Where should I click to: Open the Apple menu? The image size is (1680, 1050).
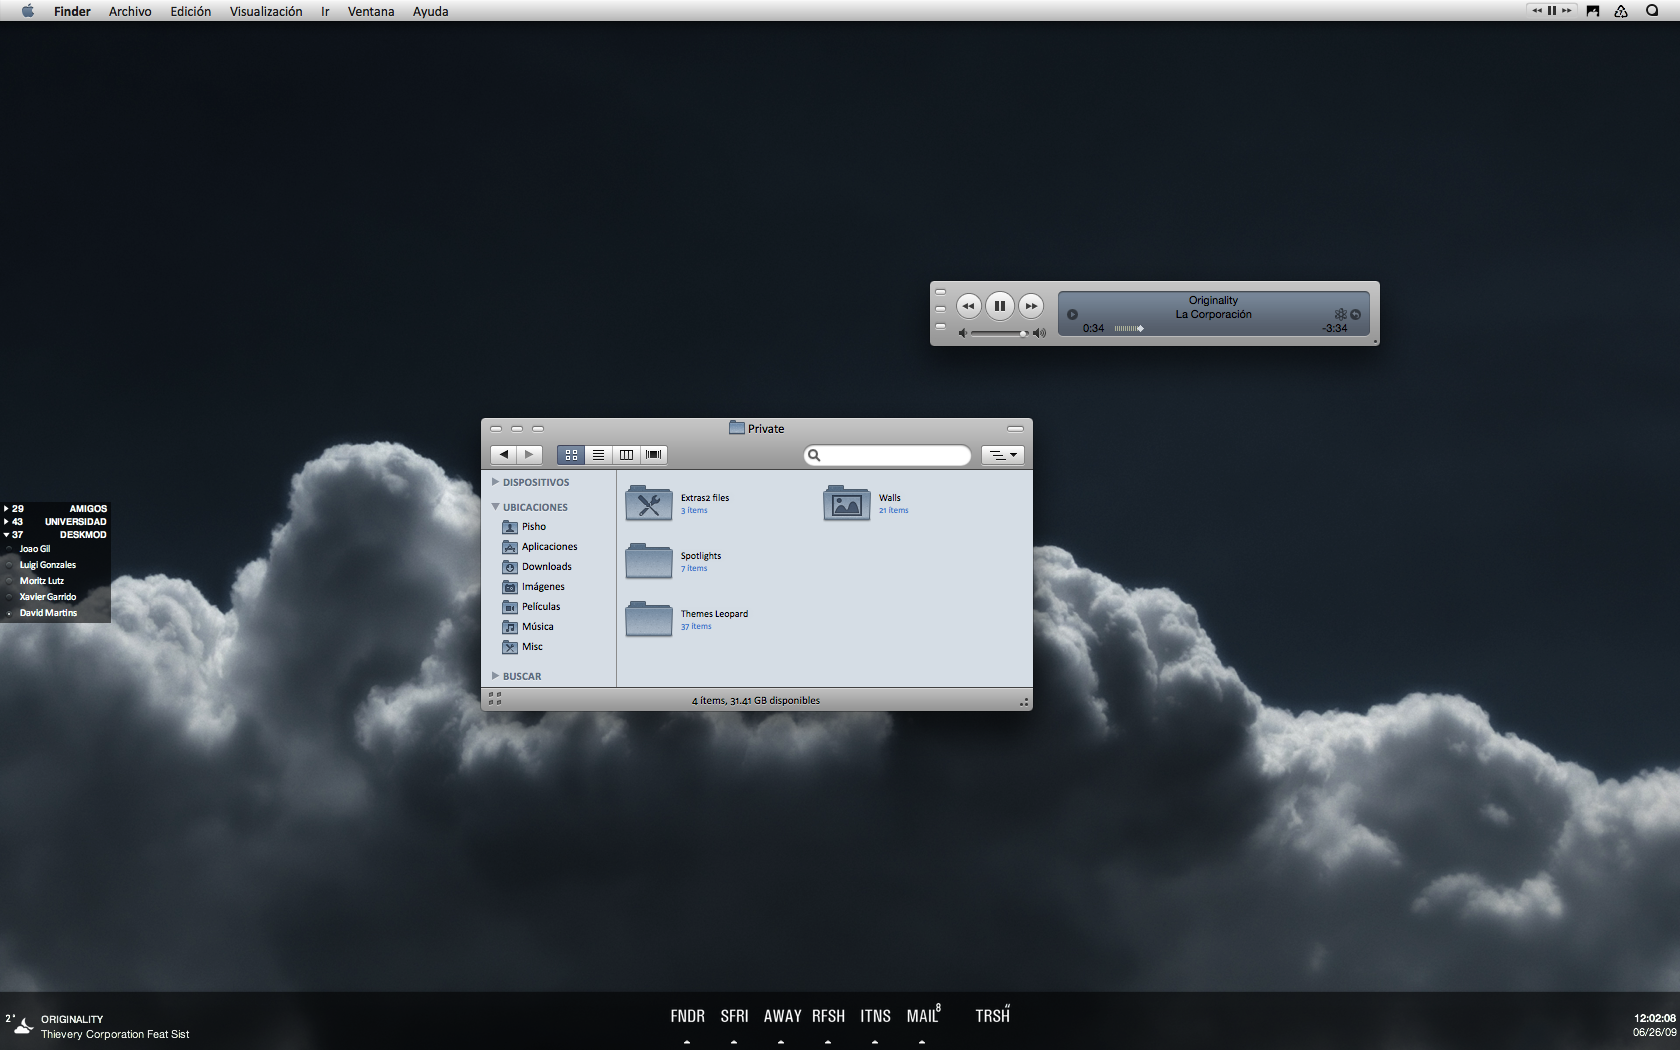coord(28,11)
